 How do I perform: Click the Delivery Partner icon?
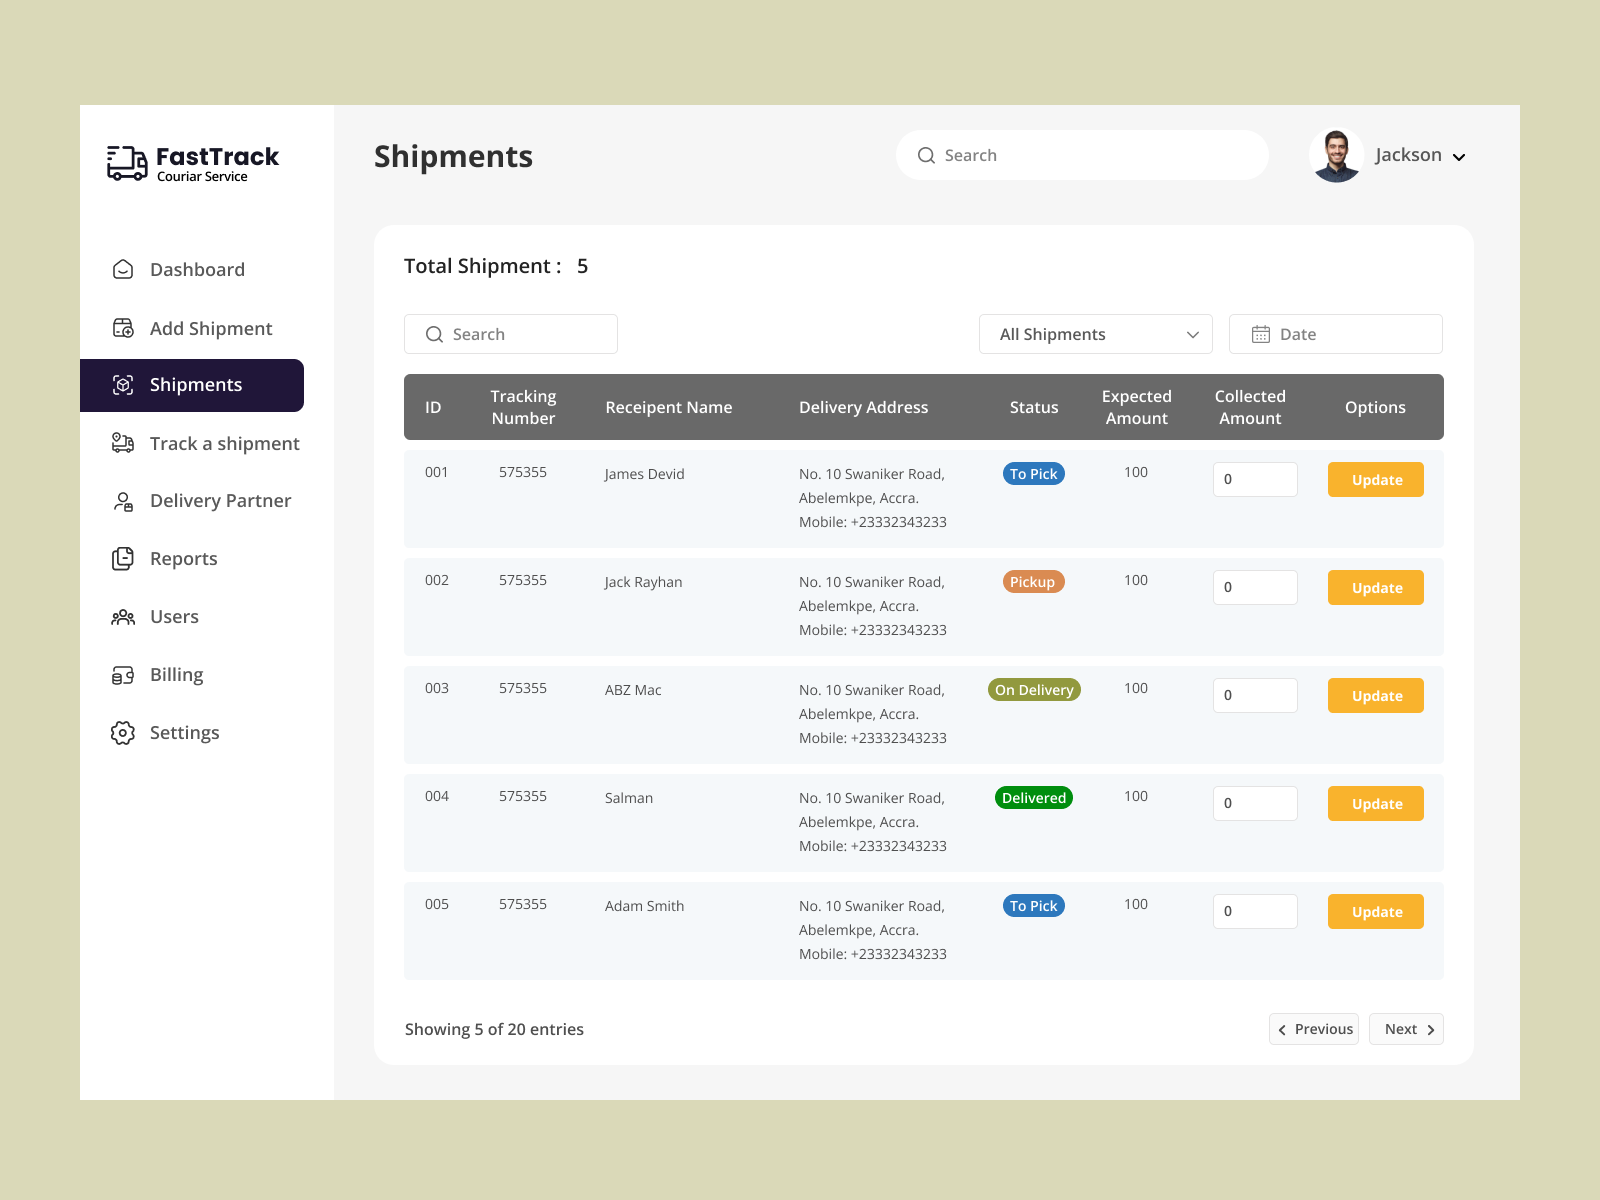click(x=122, y=501)
